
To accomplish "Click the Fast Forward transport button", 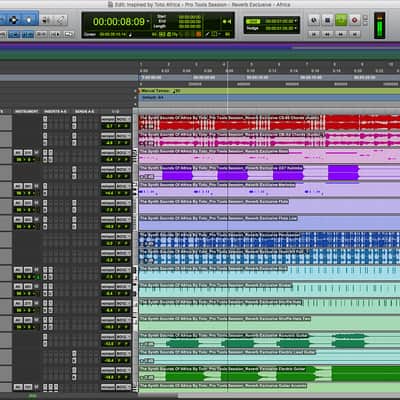I will pyautogui.click(x=341, y=34).
